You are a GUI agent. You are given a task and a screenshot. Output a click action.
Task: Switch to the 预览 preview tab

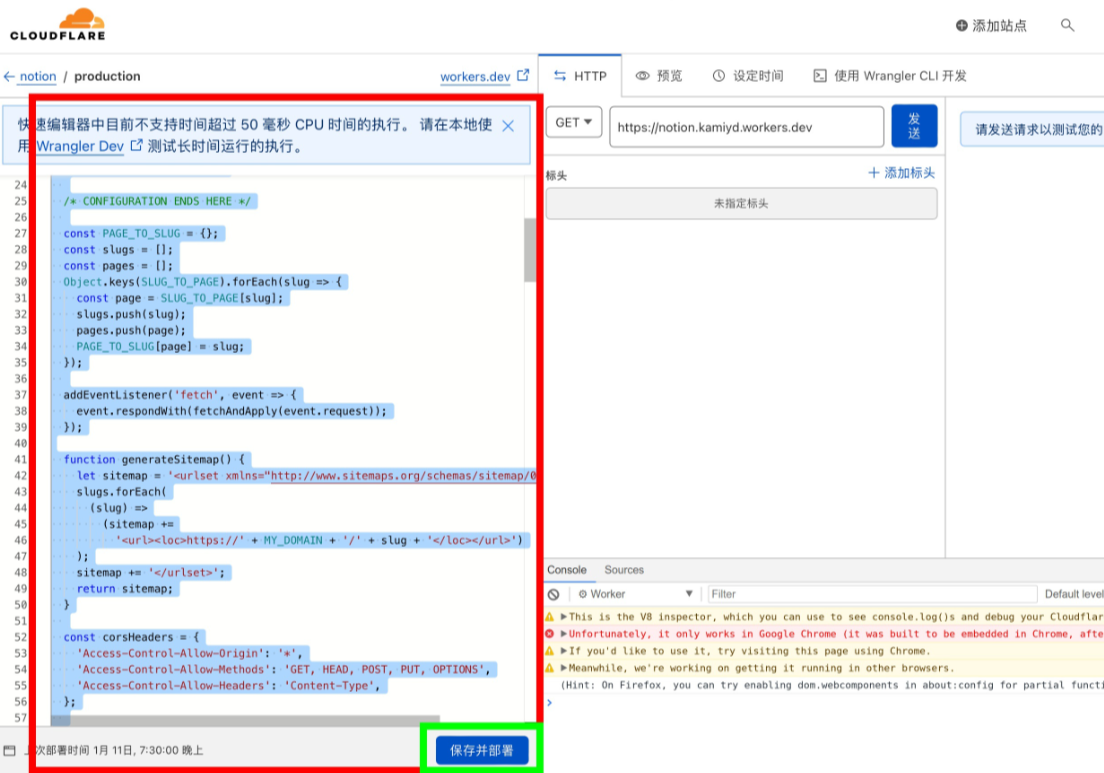pyautogui.click(x=659, y=76)
